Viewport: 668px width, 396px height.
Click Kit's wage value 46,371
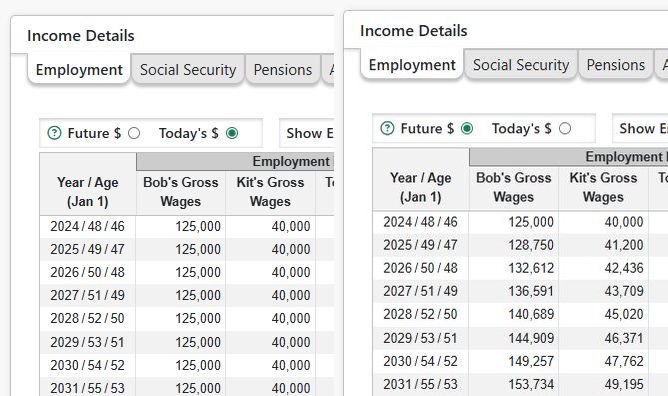click(624, 338)
